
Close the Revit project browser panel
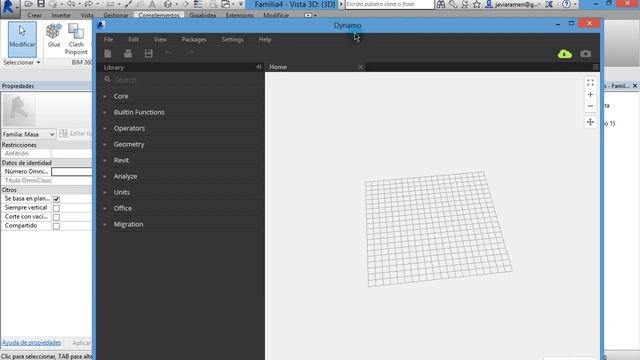(635, 86)
